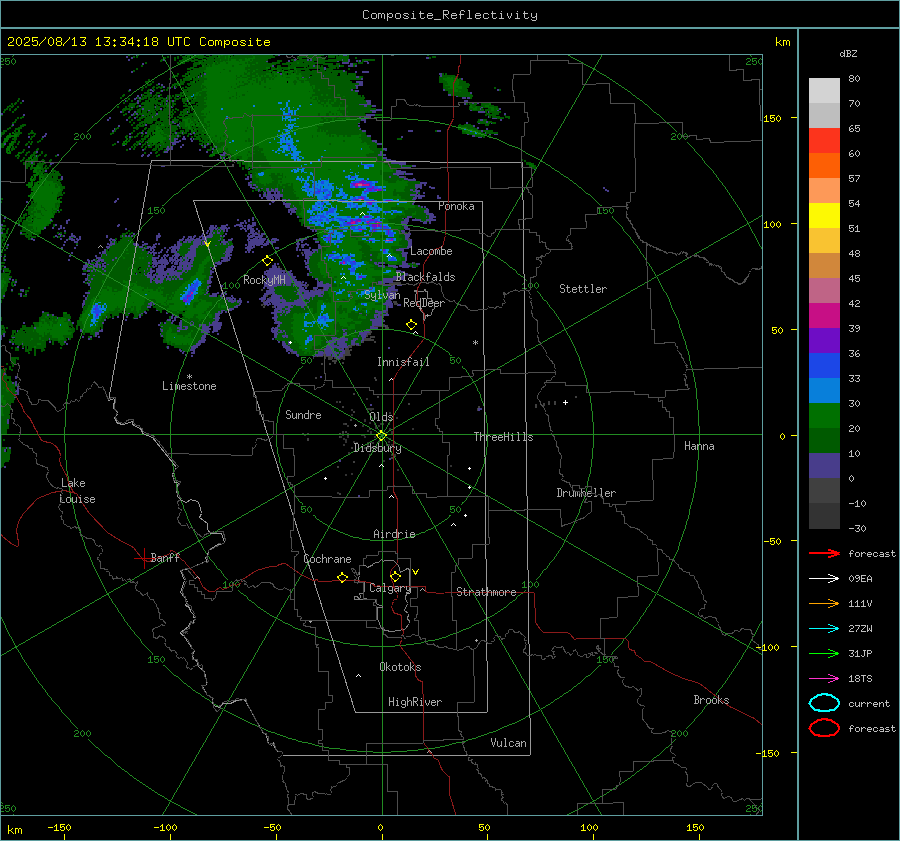This screenshot has width=900, height=841.
Task: Click the red forecast ellipse icon
Action: 824,728
